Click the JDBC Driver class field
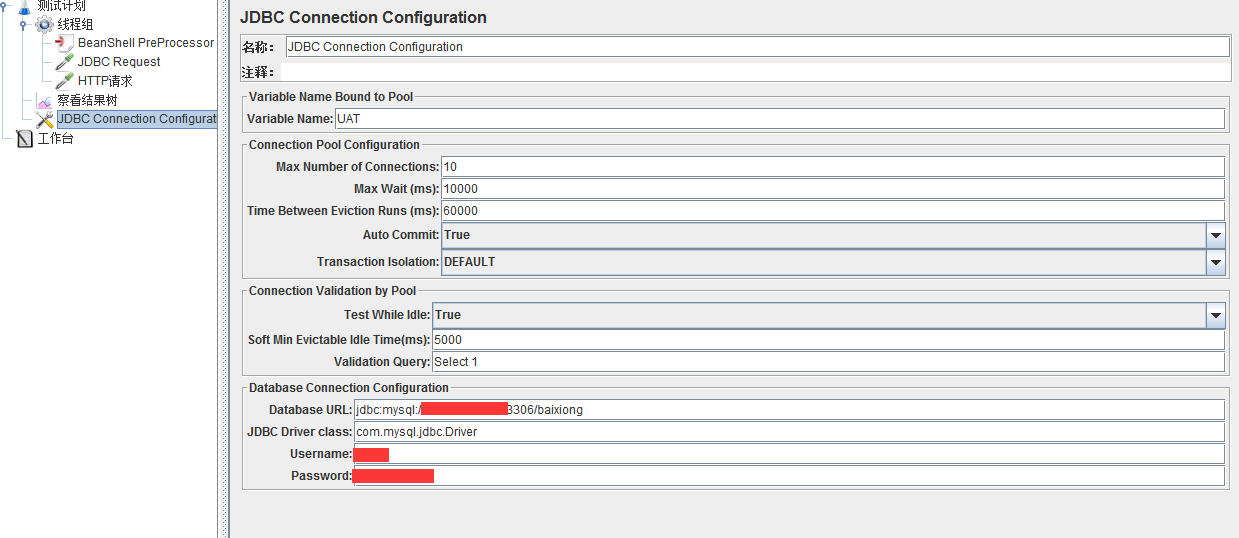Screen dimensions: 1239x538 click(788, 432)
